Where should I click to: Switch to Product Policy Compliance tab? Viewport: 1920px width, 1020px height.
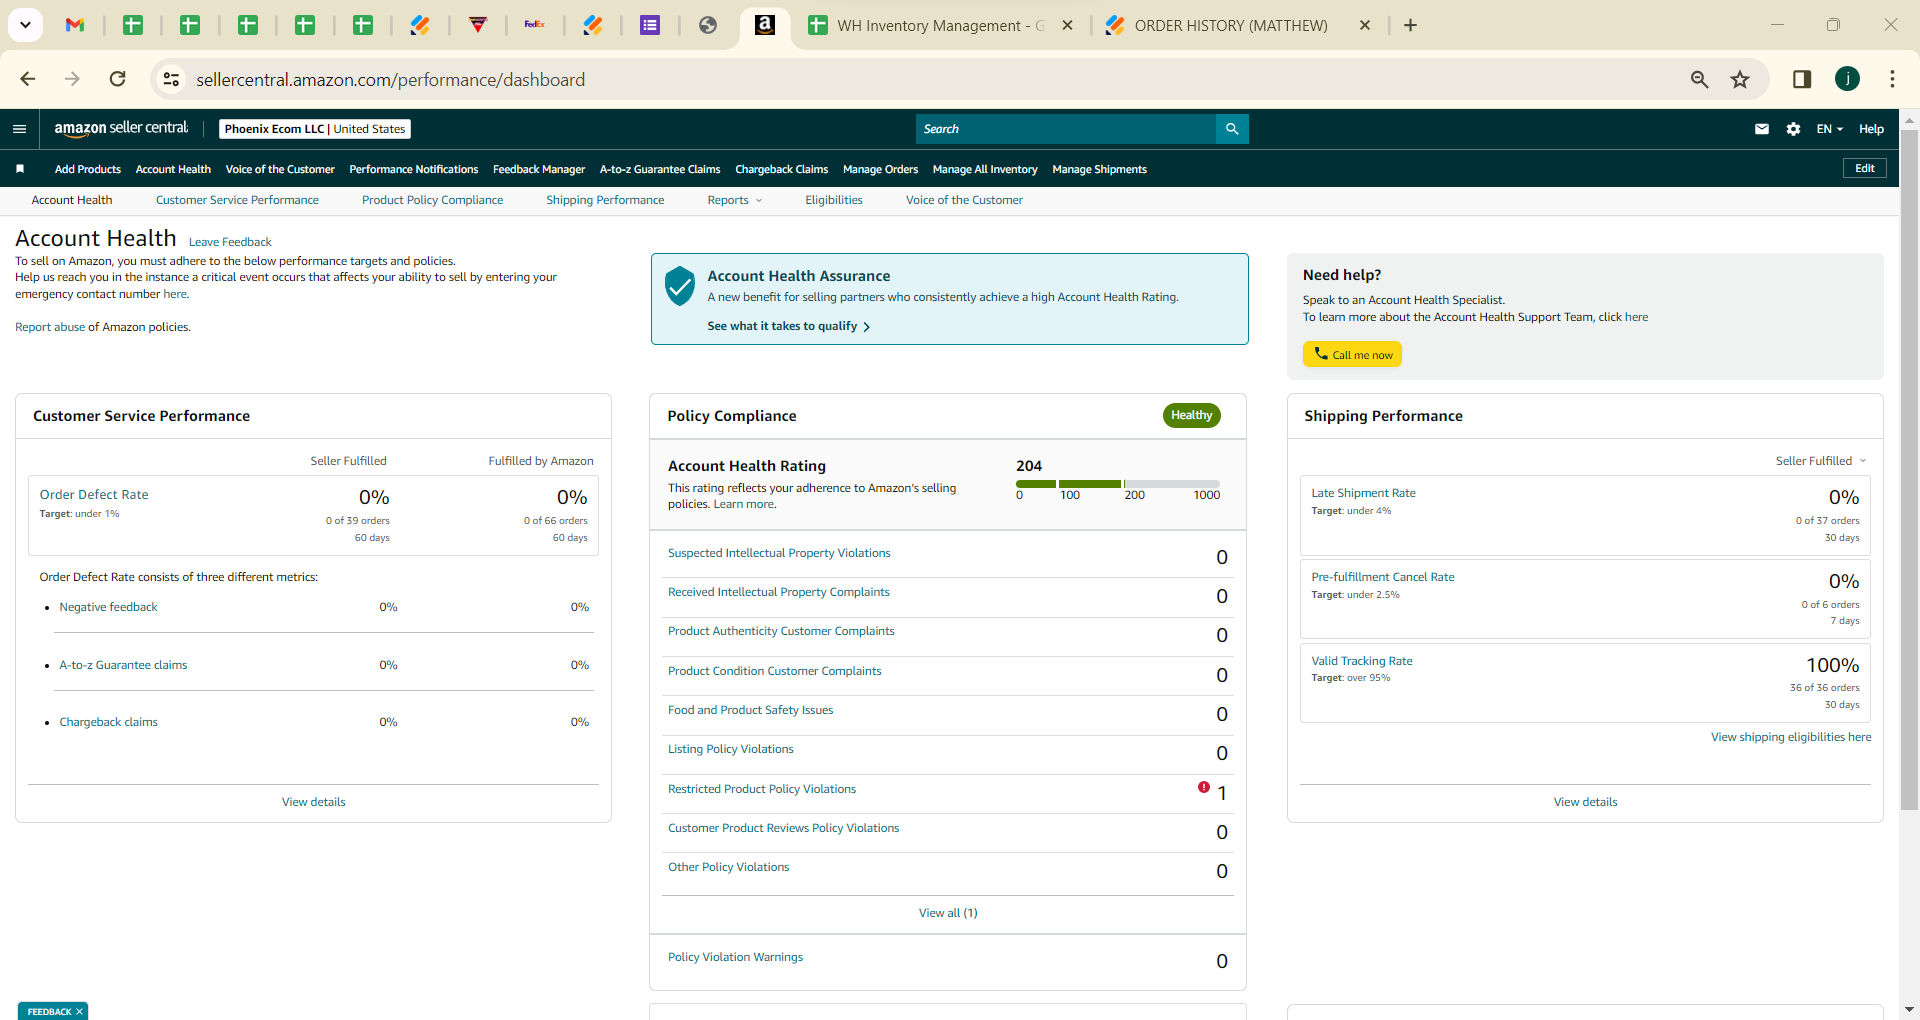pyautogui.click(x=432, y=200)
